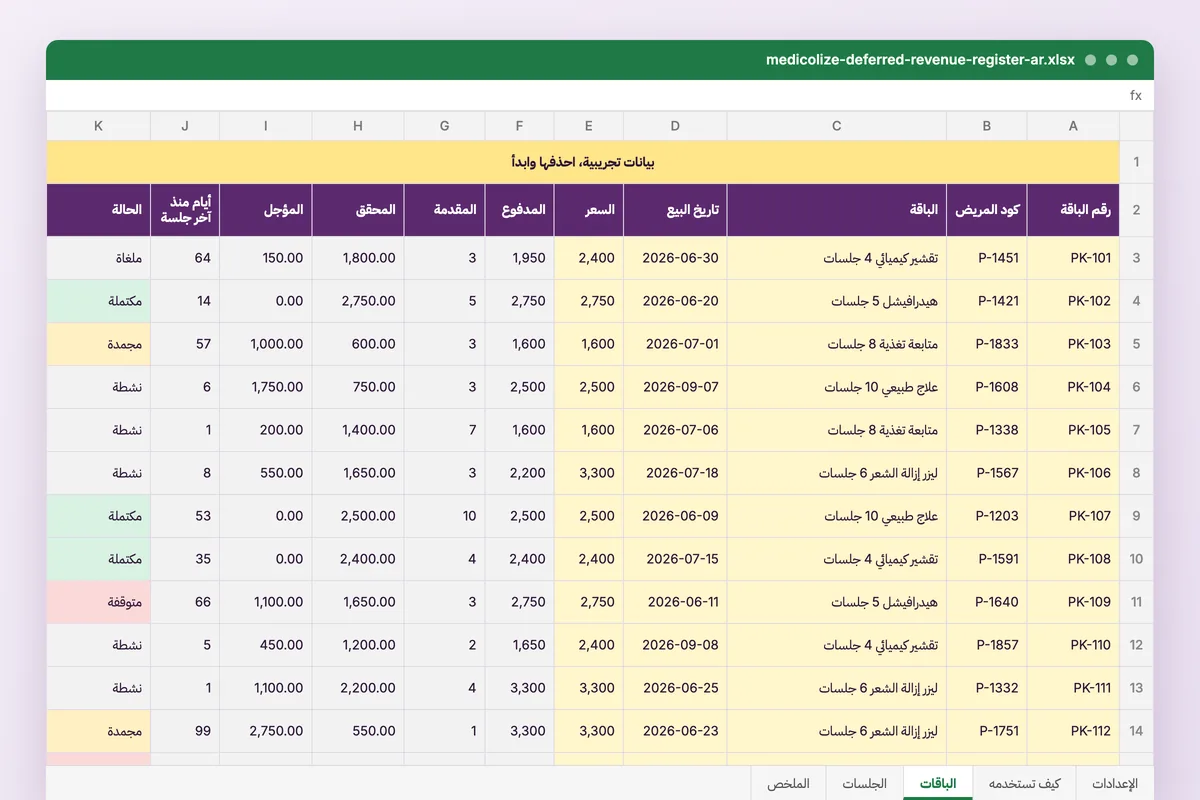Screen dimensions: 1200x800
Task: Select the row 12 header number
Action: [1136, 645]
